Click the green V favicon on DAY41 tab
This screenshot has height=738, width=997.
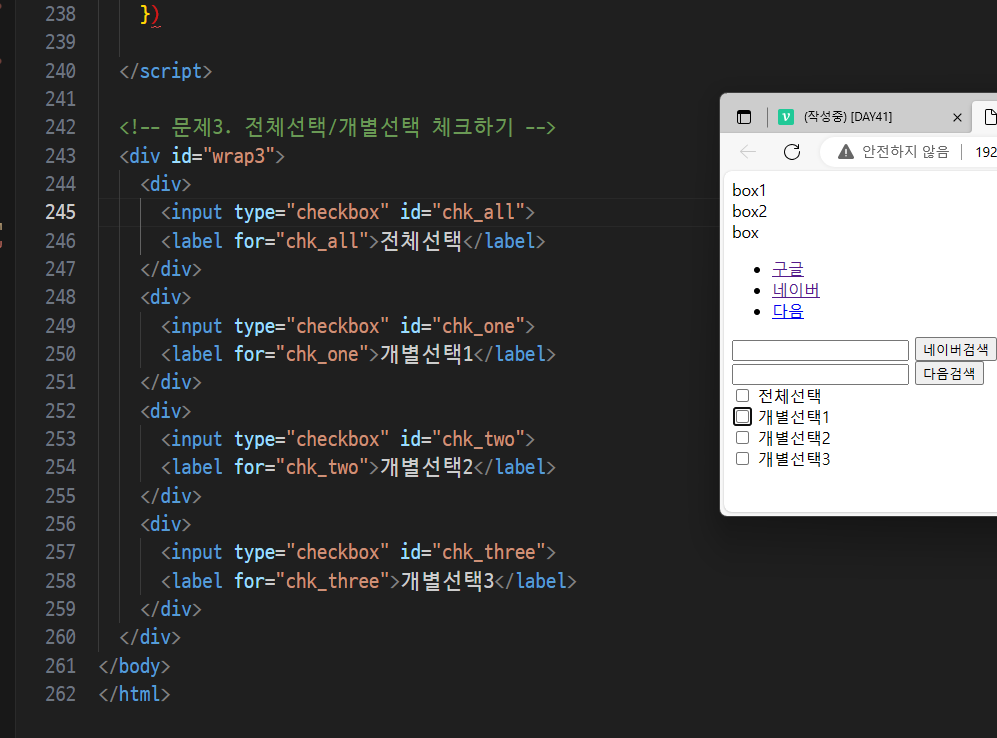[786, 117]
